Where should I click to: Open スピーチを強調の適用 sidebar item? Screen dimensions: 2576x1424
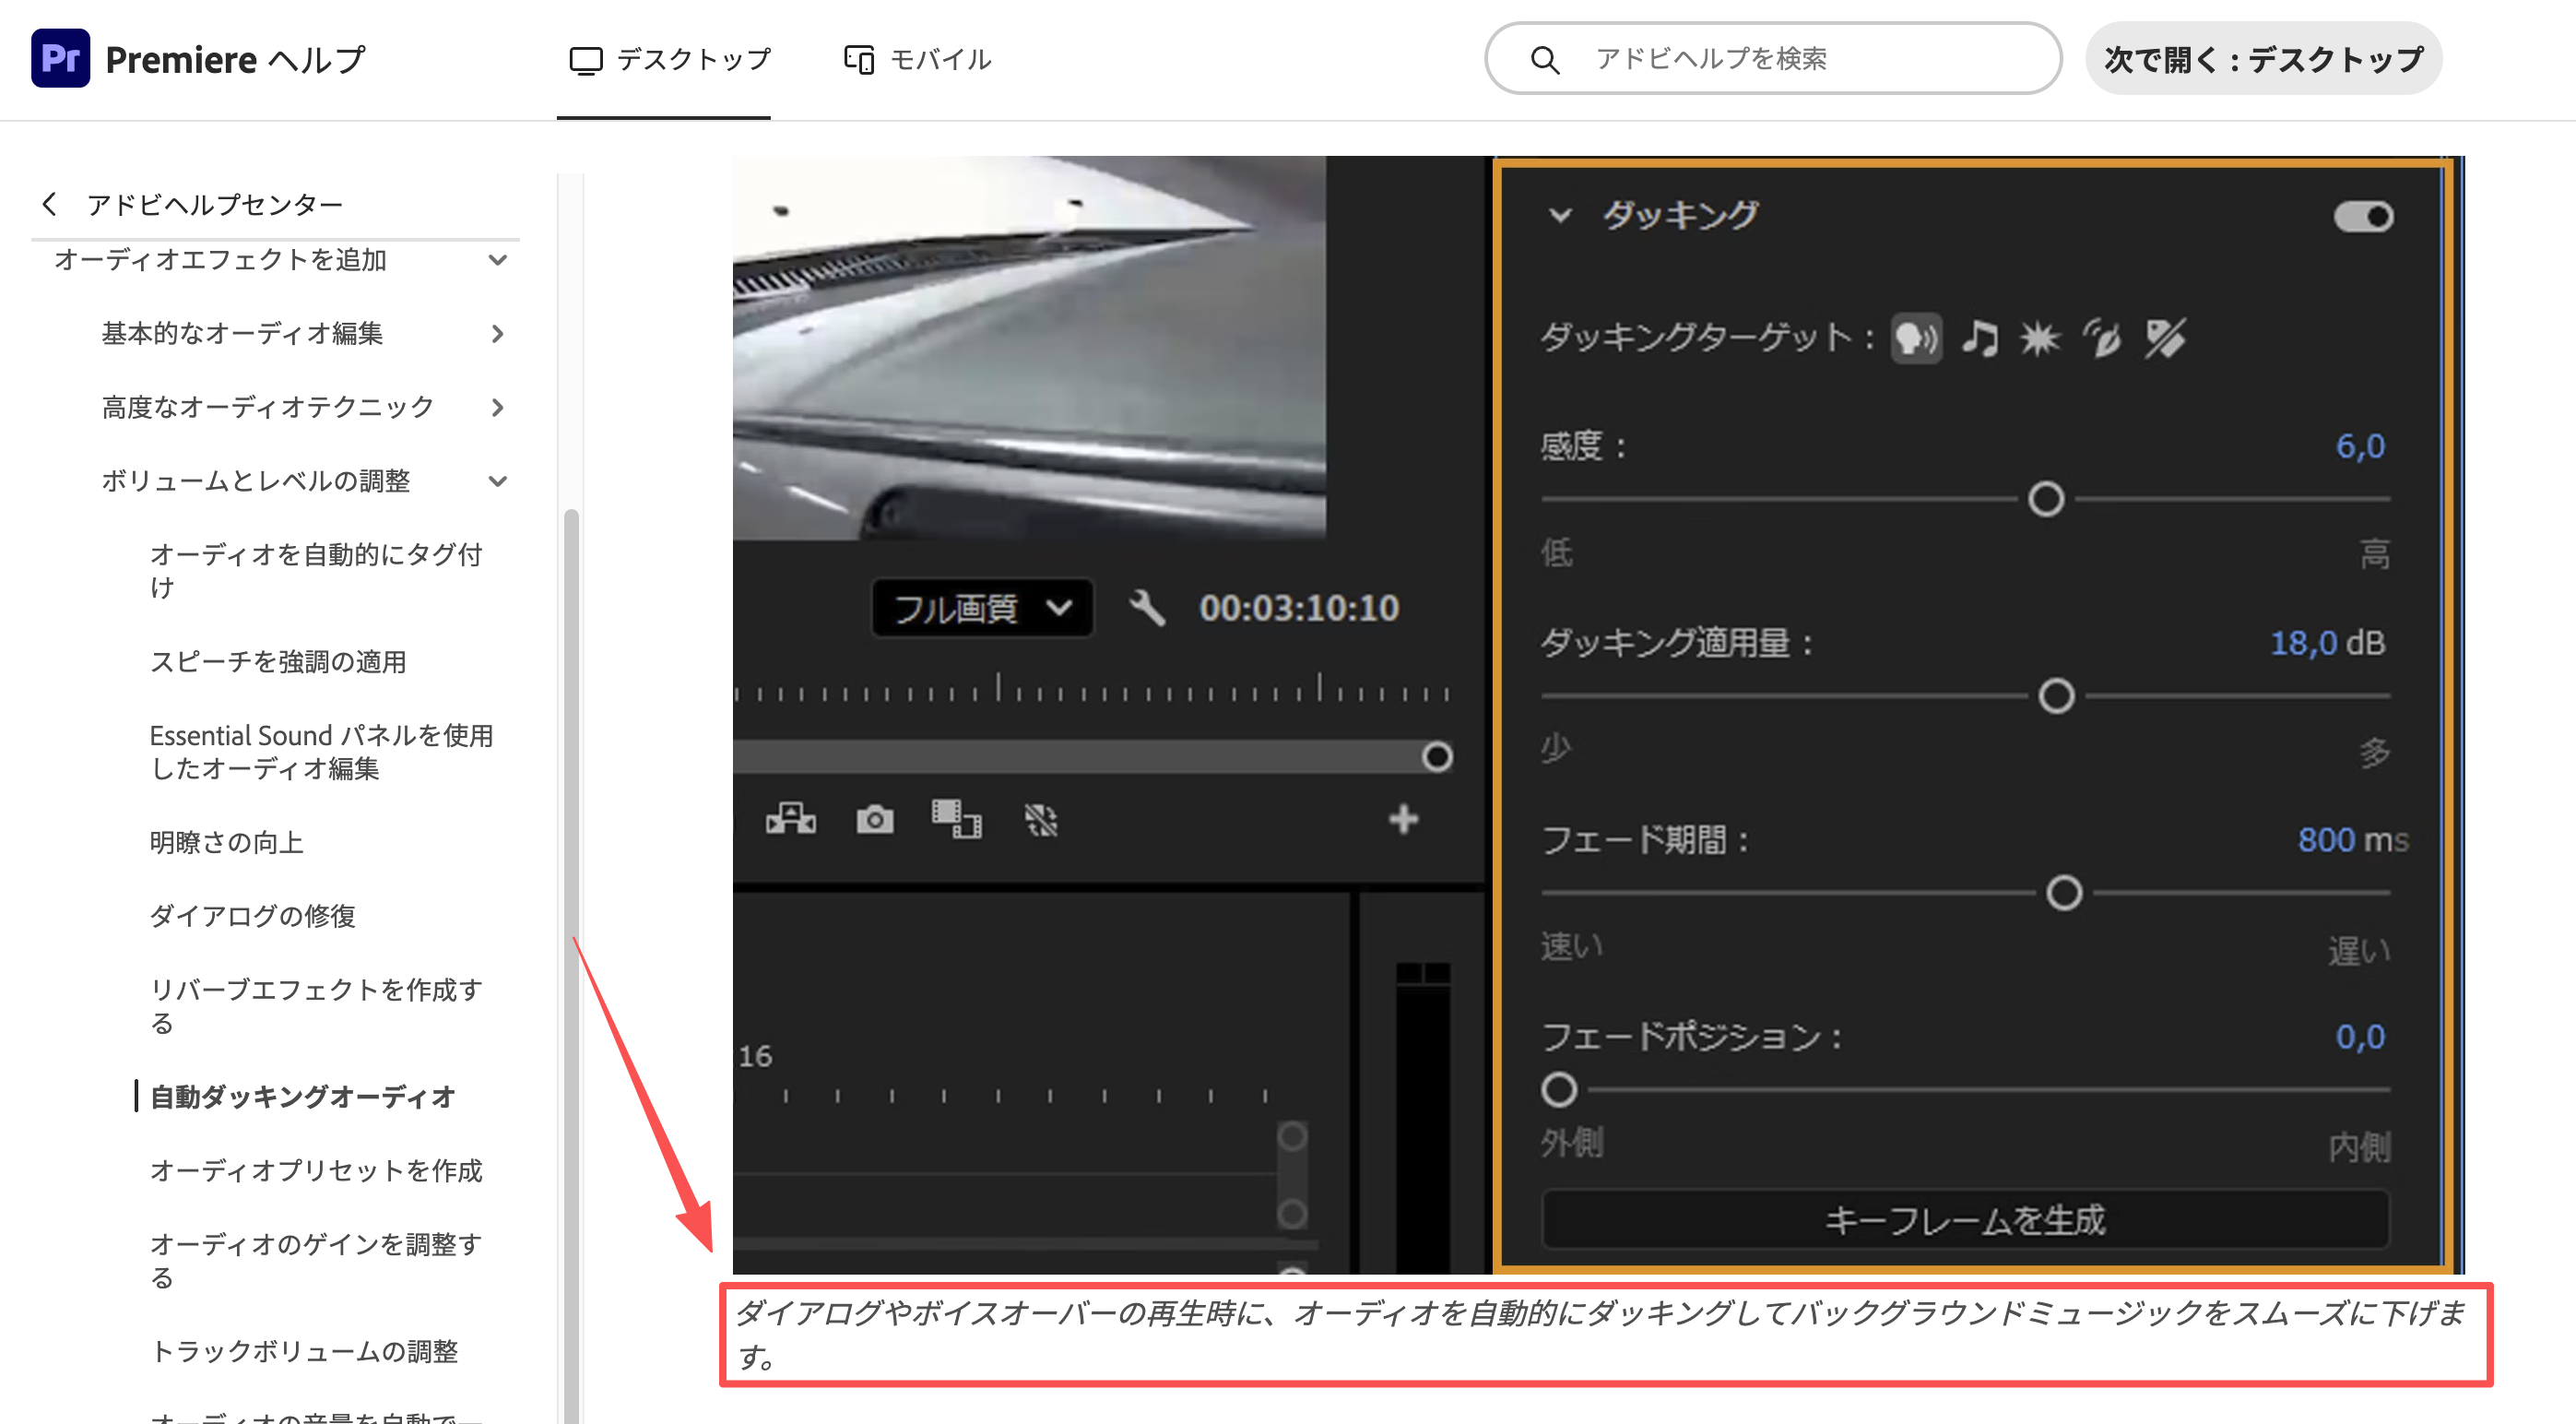(278, 662)
